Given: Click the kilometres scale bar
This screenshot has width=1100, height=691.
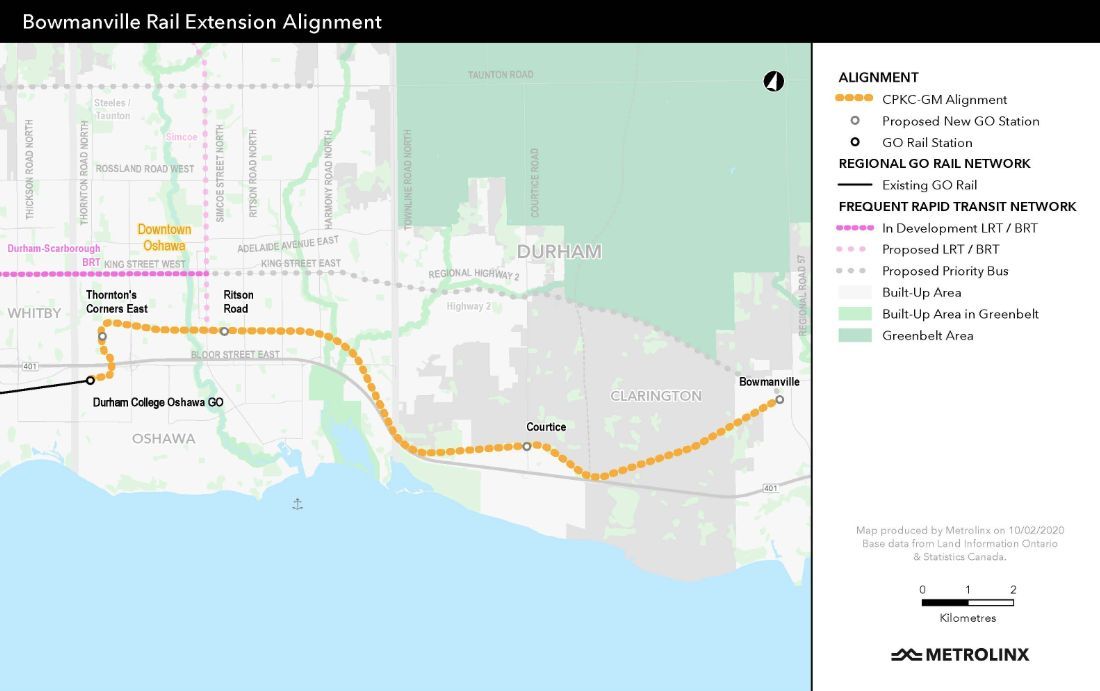Looking at the screenshot, I should click(967, 603).
